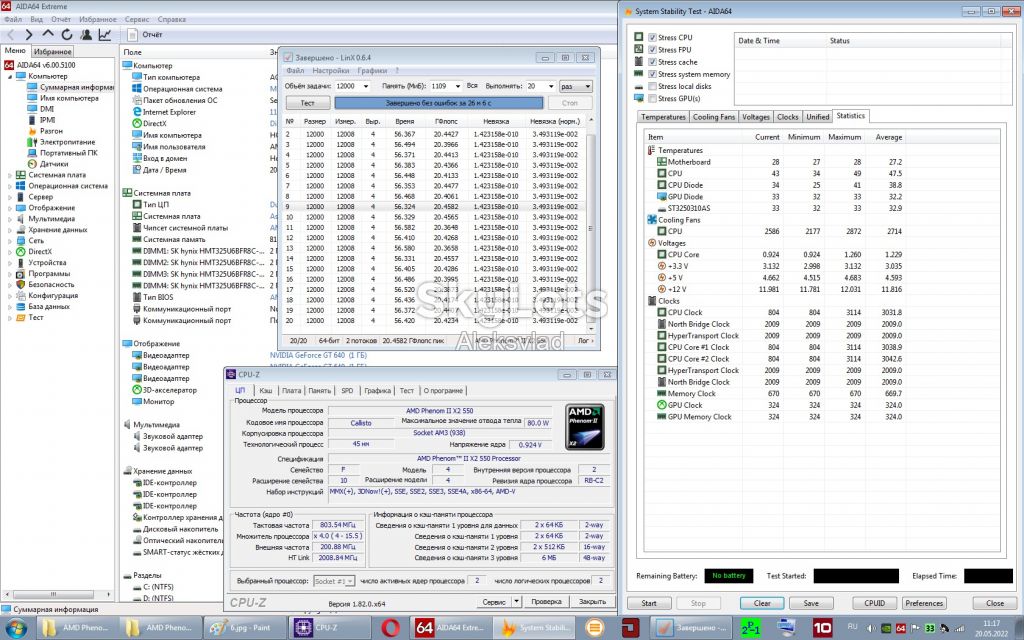Viewport: 1024px width, 640px height.
Task: Click the Clear button in Stability Test
Action: [762, 603]
